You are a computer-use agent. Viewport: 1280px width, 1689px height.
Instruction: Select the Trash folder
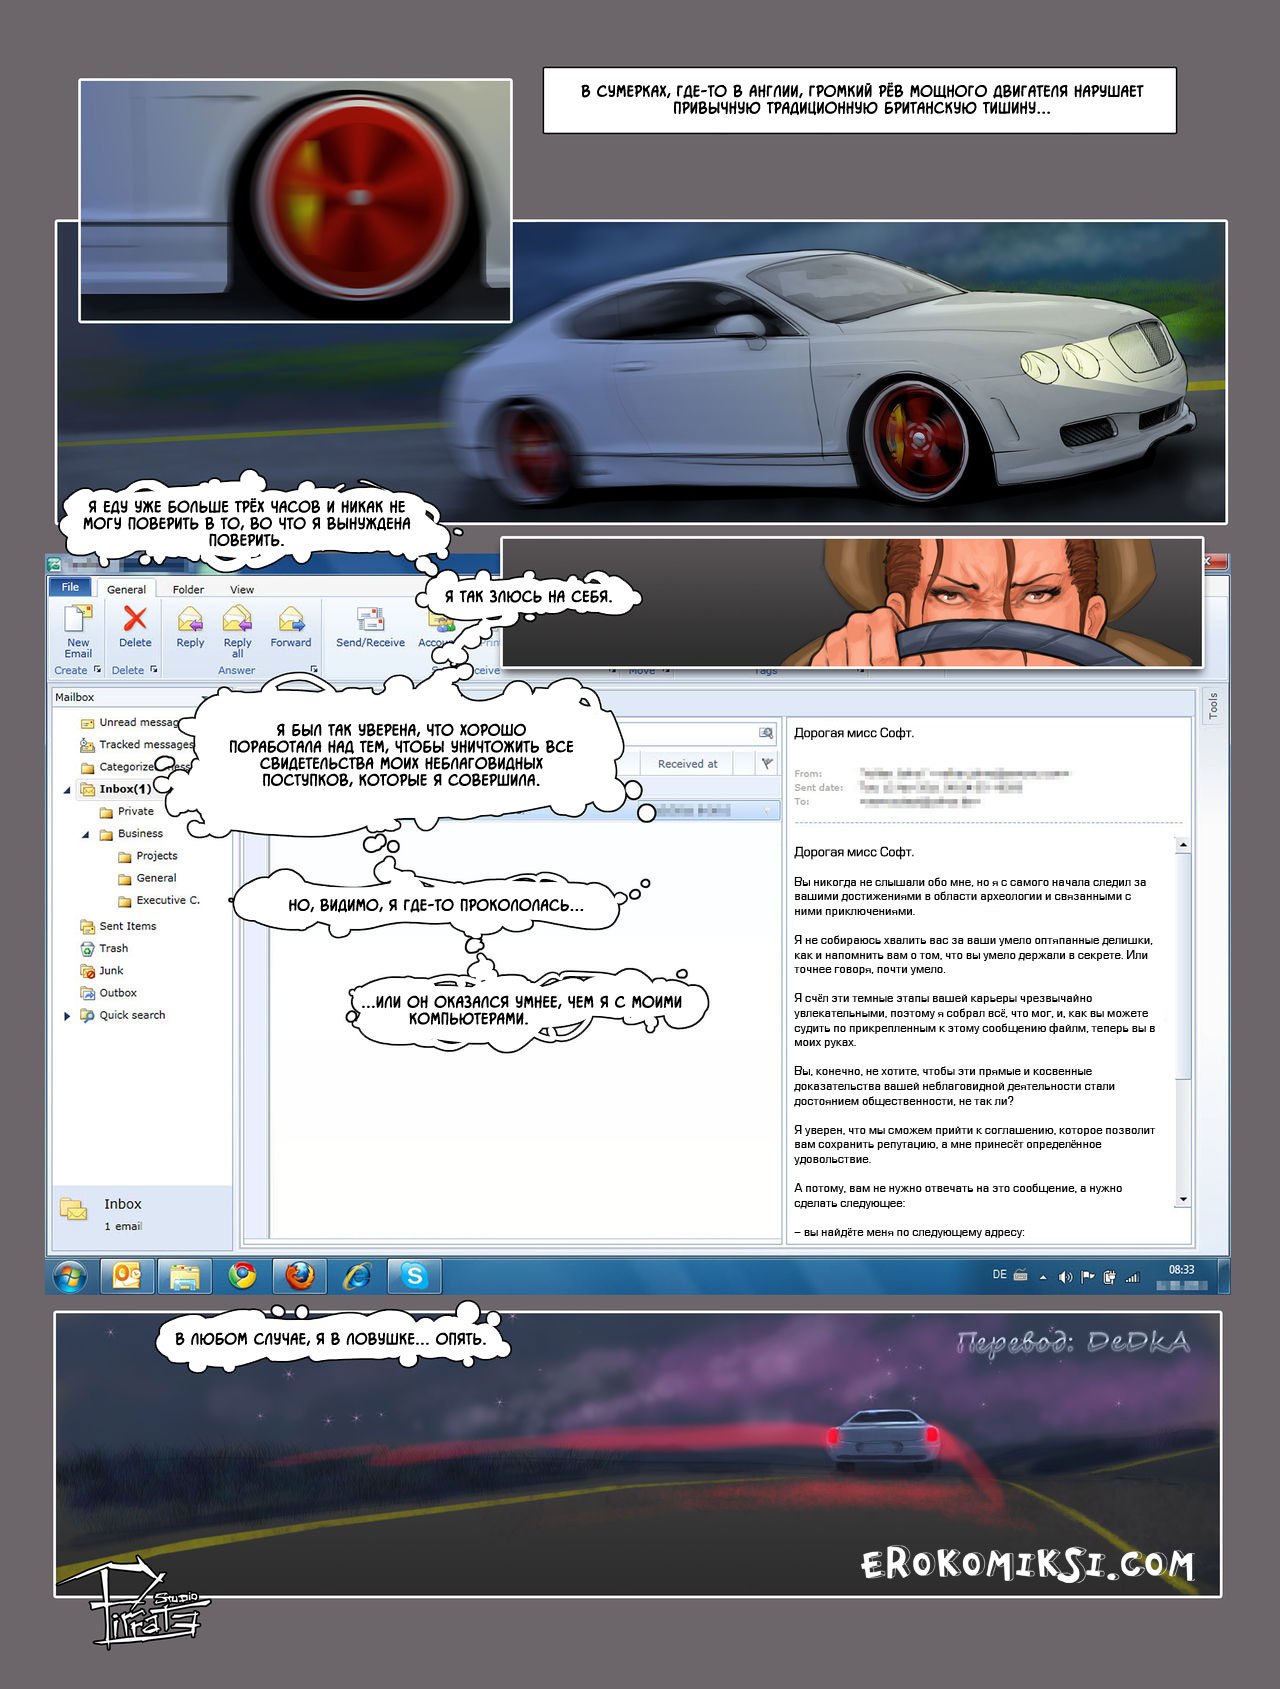point(113,948)
